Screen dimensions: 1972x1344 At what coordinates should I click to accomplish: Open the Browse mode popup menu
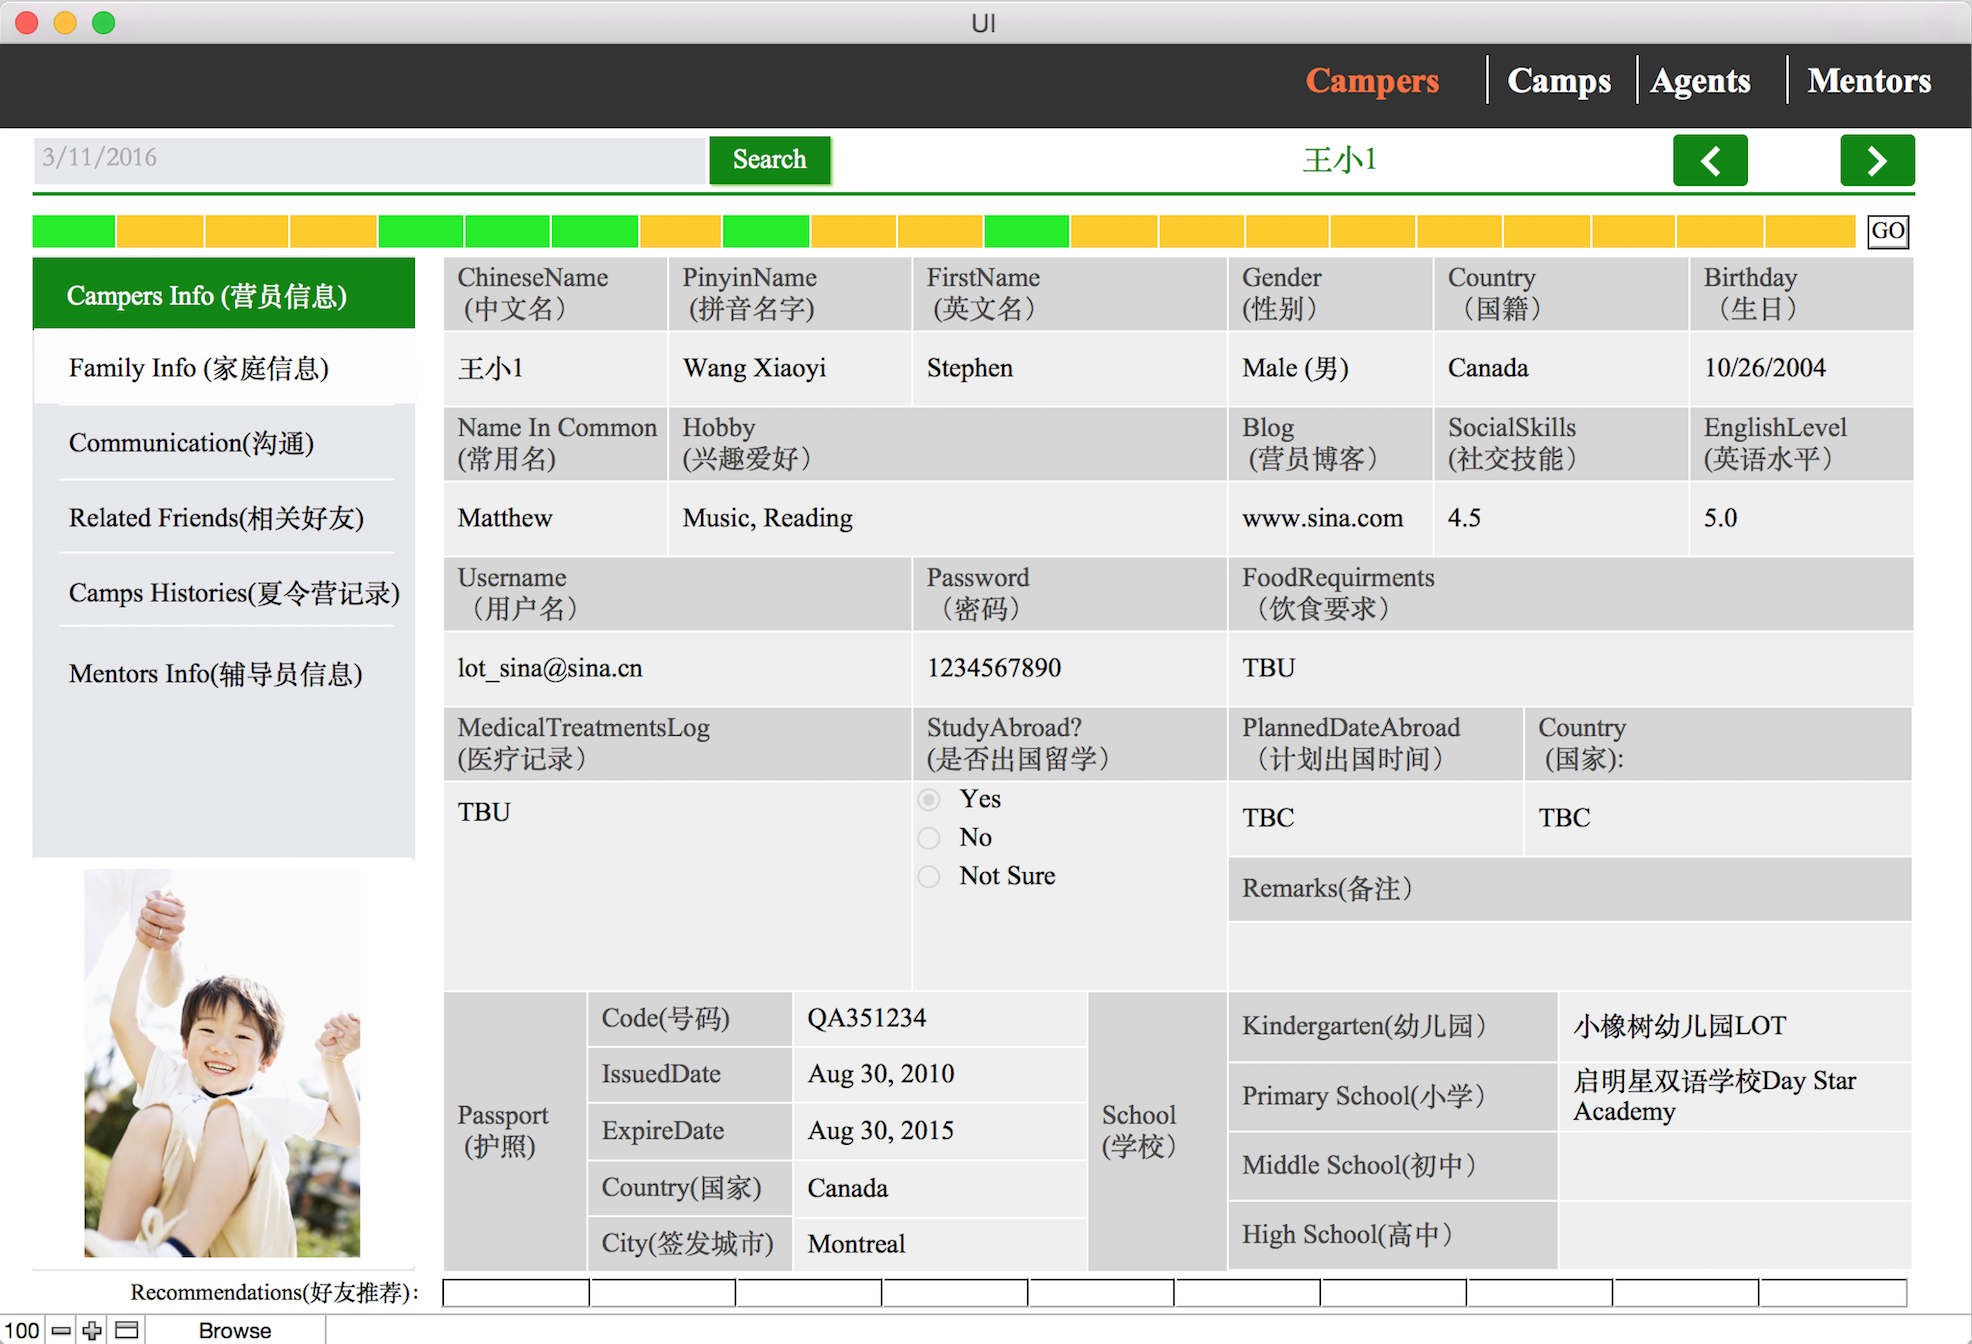(235, 1330)
